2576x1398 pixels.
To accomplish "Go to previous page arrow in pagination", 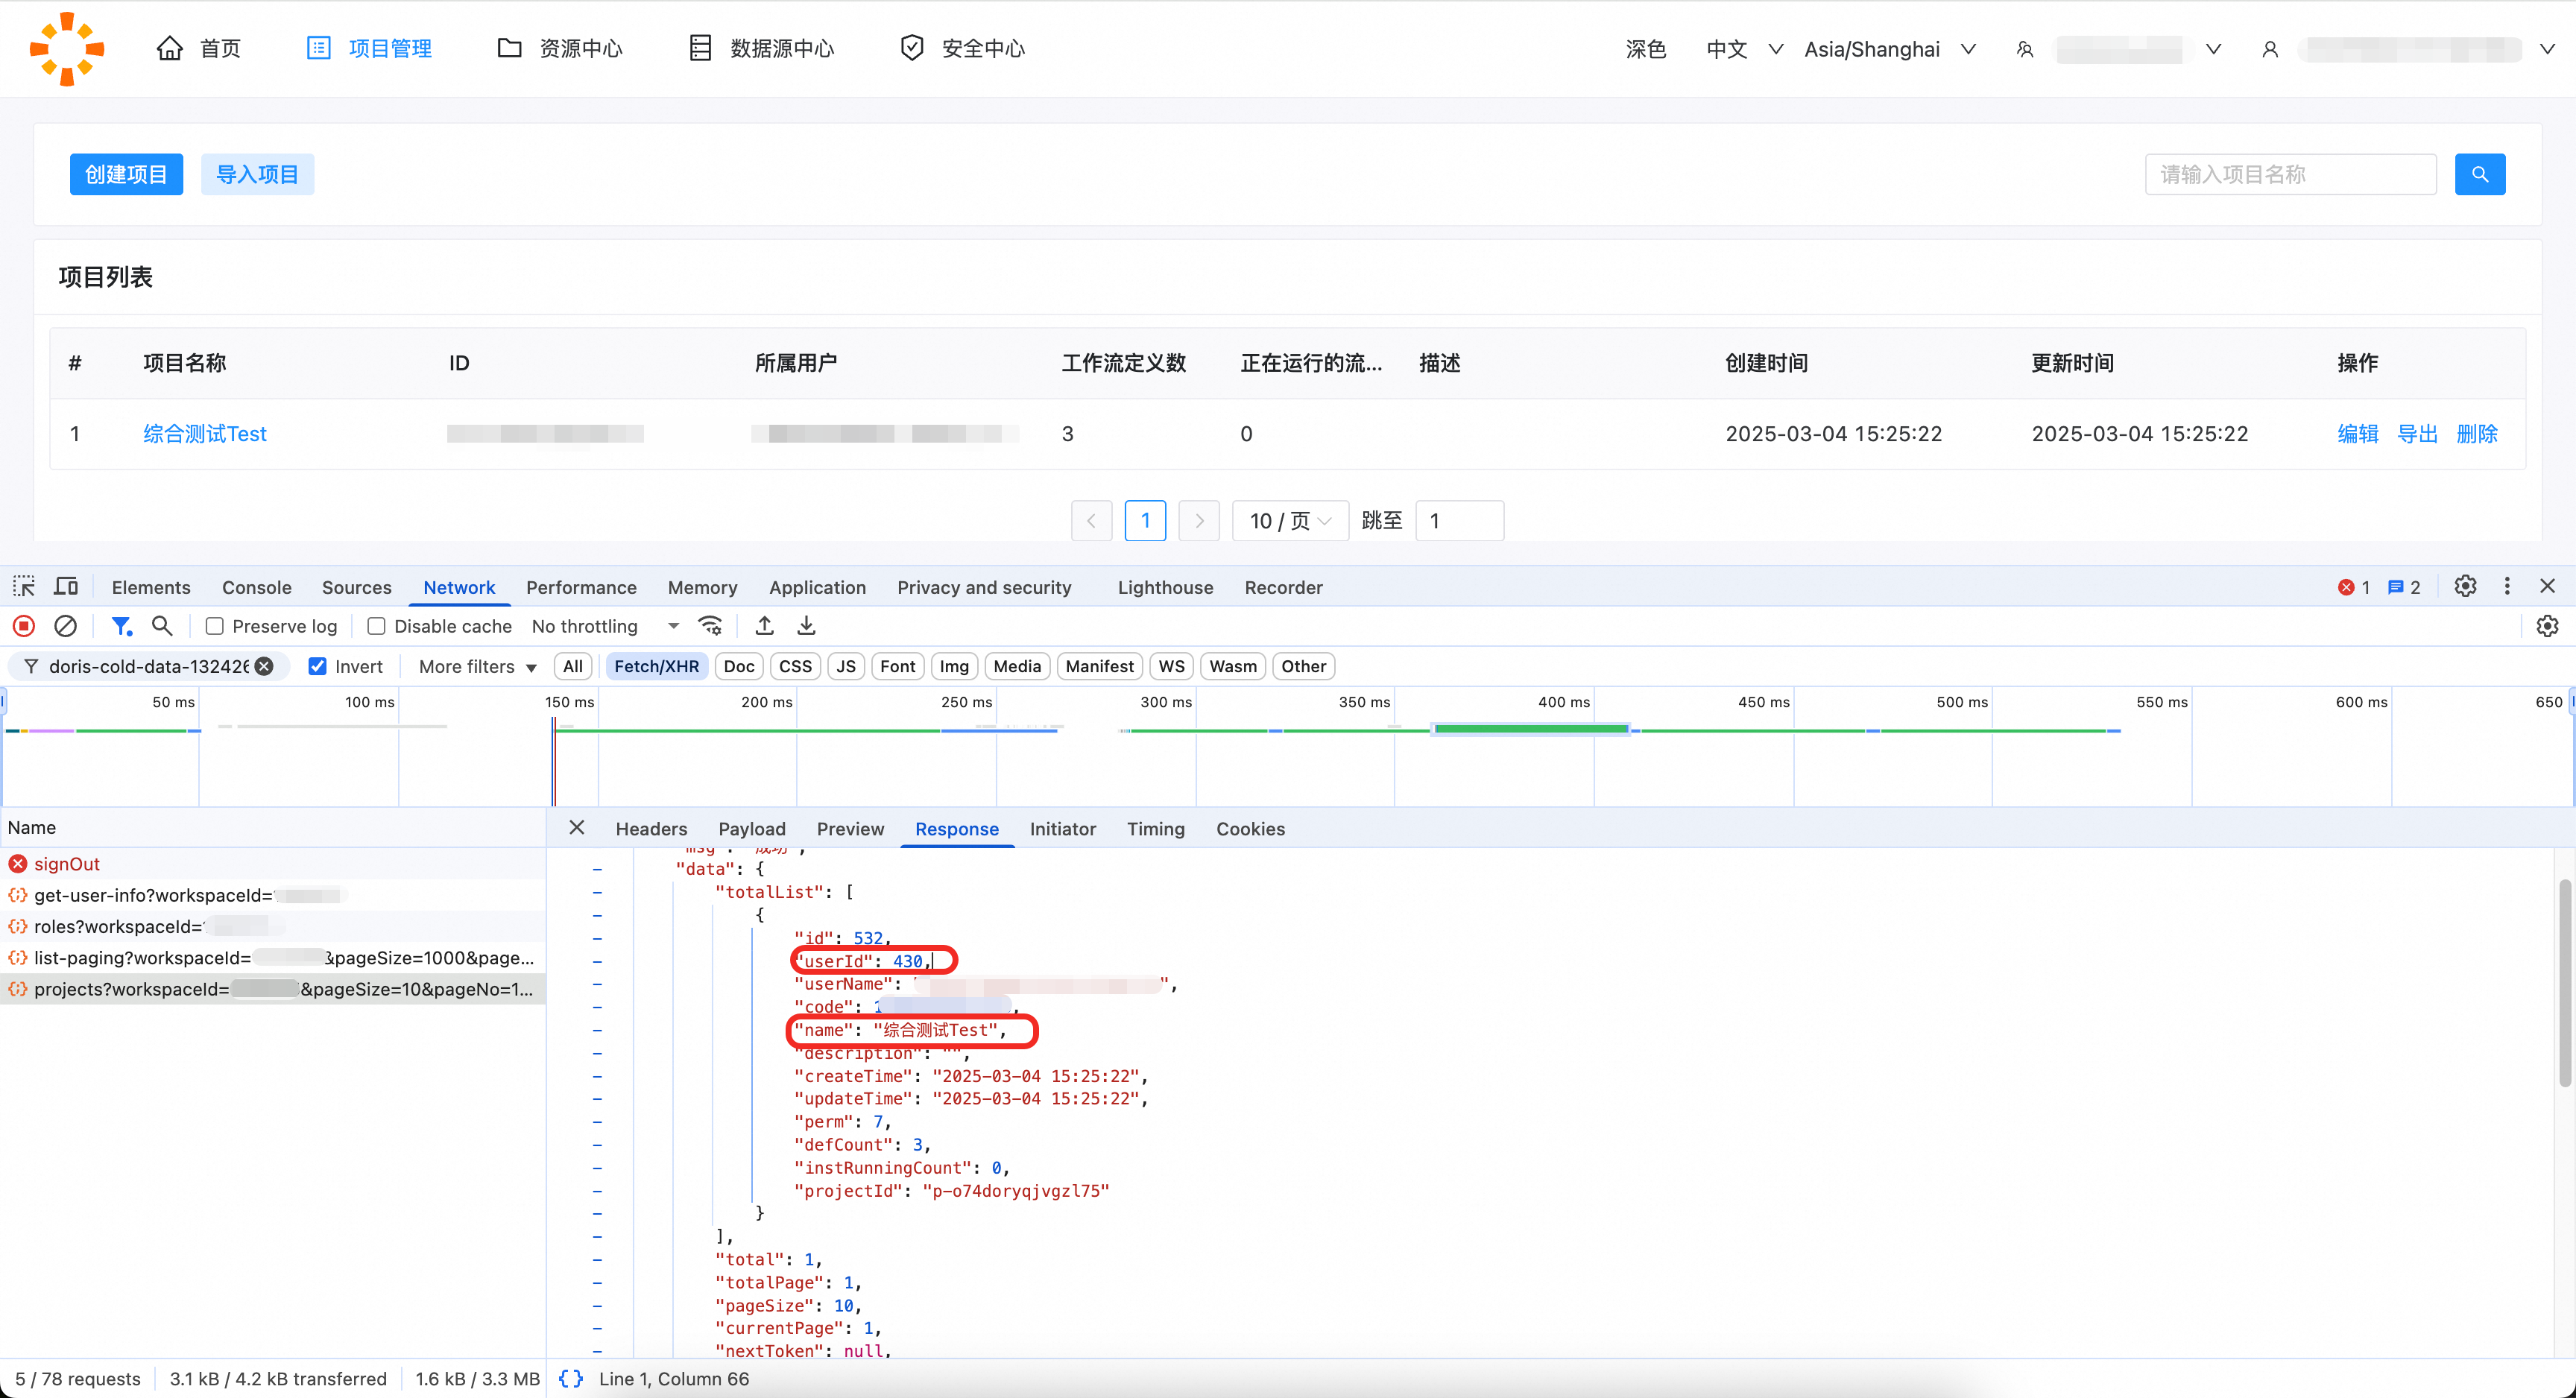I will (x=1091, y=520).
